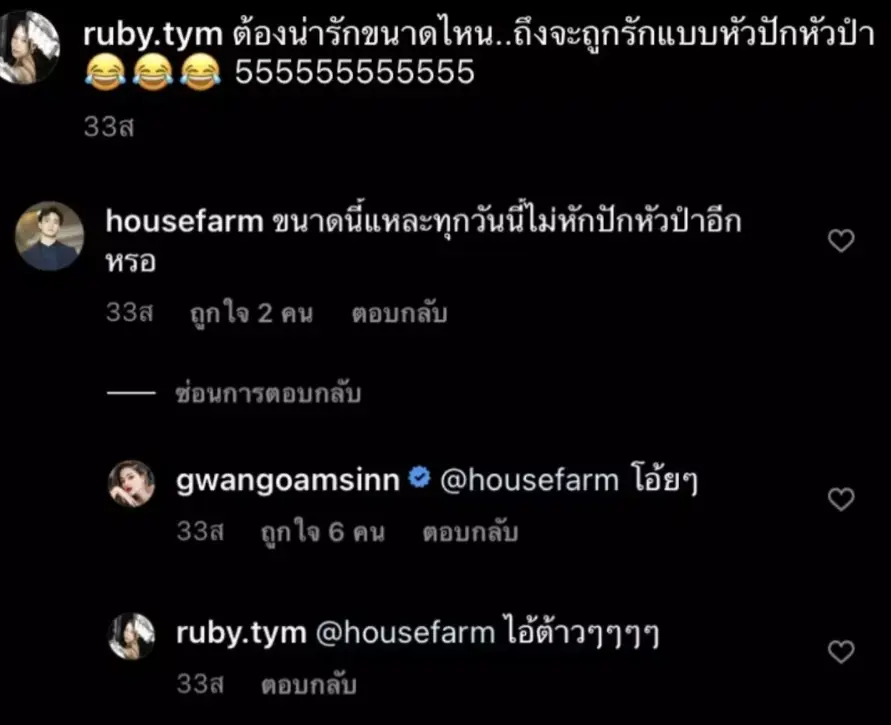Reply to housefarm's comment with ตอบกลับ
Viewport: 891px width, 725px height.
tap(399, 314)
